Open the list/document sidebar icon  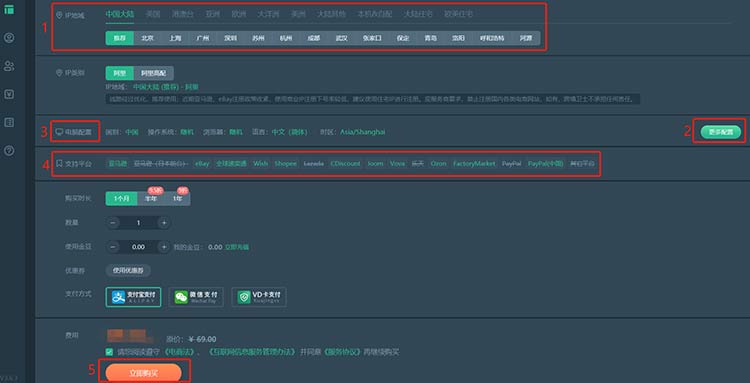tap(9, 122)
